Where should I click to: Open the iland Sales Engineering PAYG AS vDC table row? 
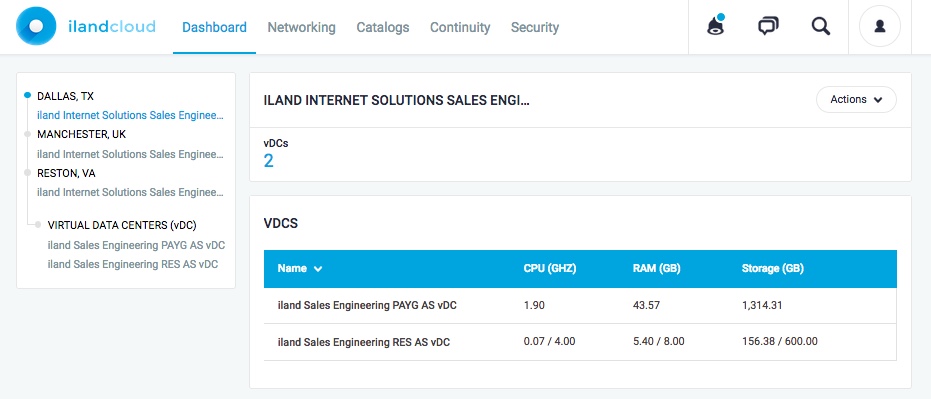(x=580, y=306)
